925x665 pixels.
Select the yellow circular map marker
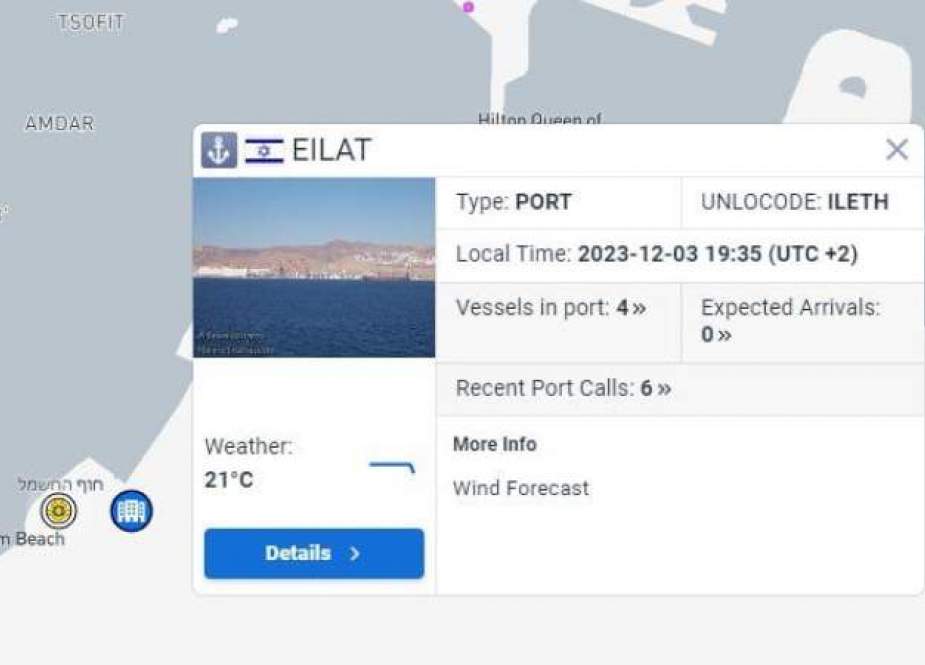(x=59, y=511)
